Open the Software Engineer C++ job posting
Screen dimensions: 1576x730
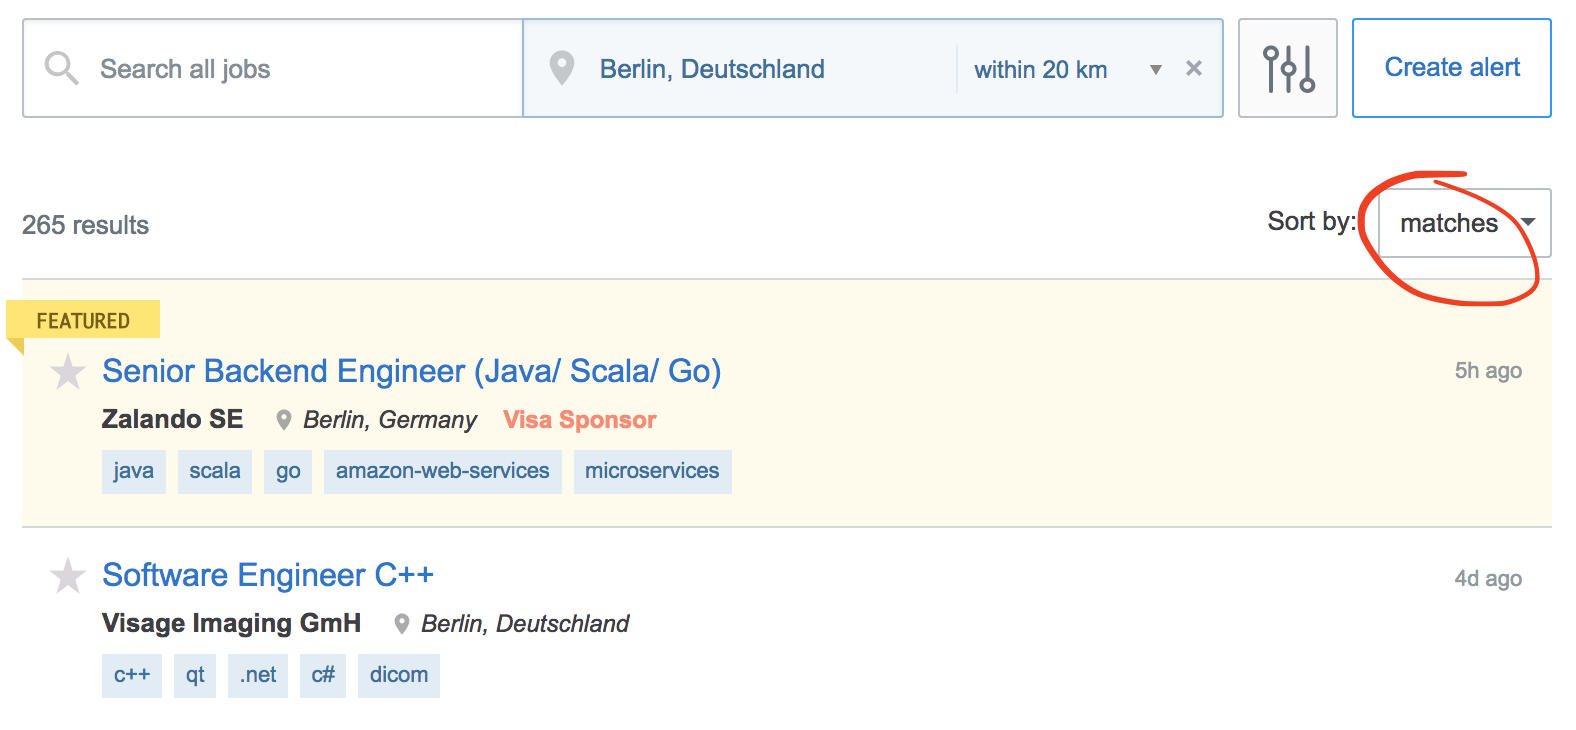(x=267, y=575)
